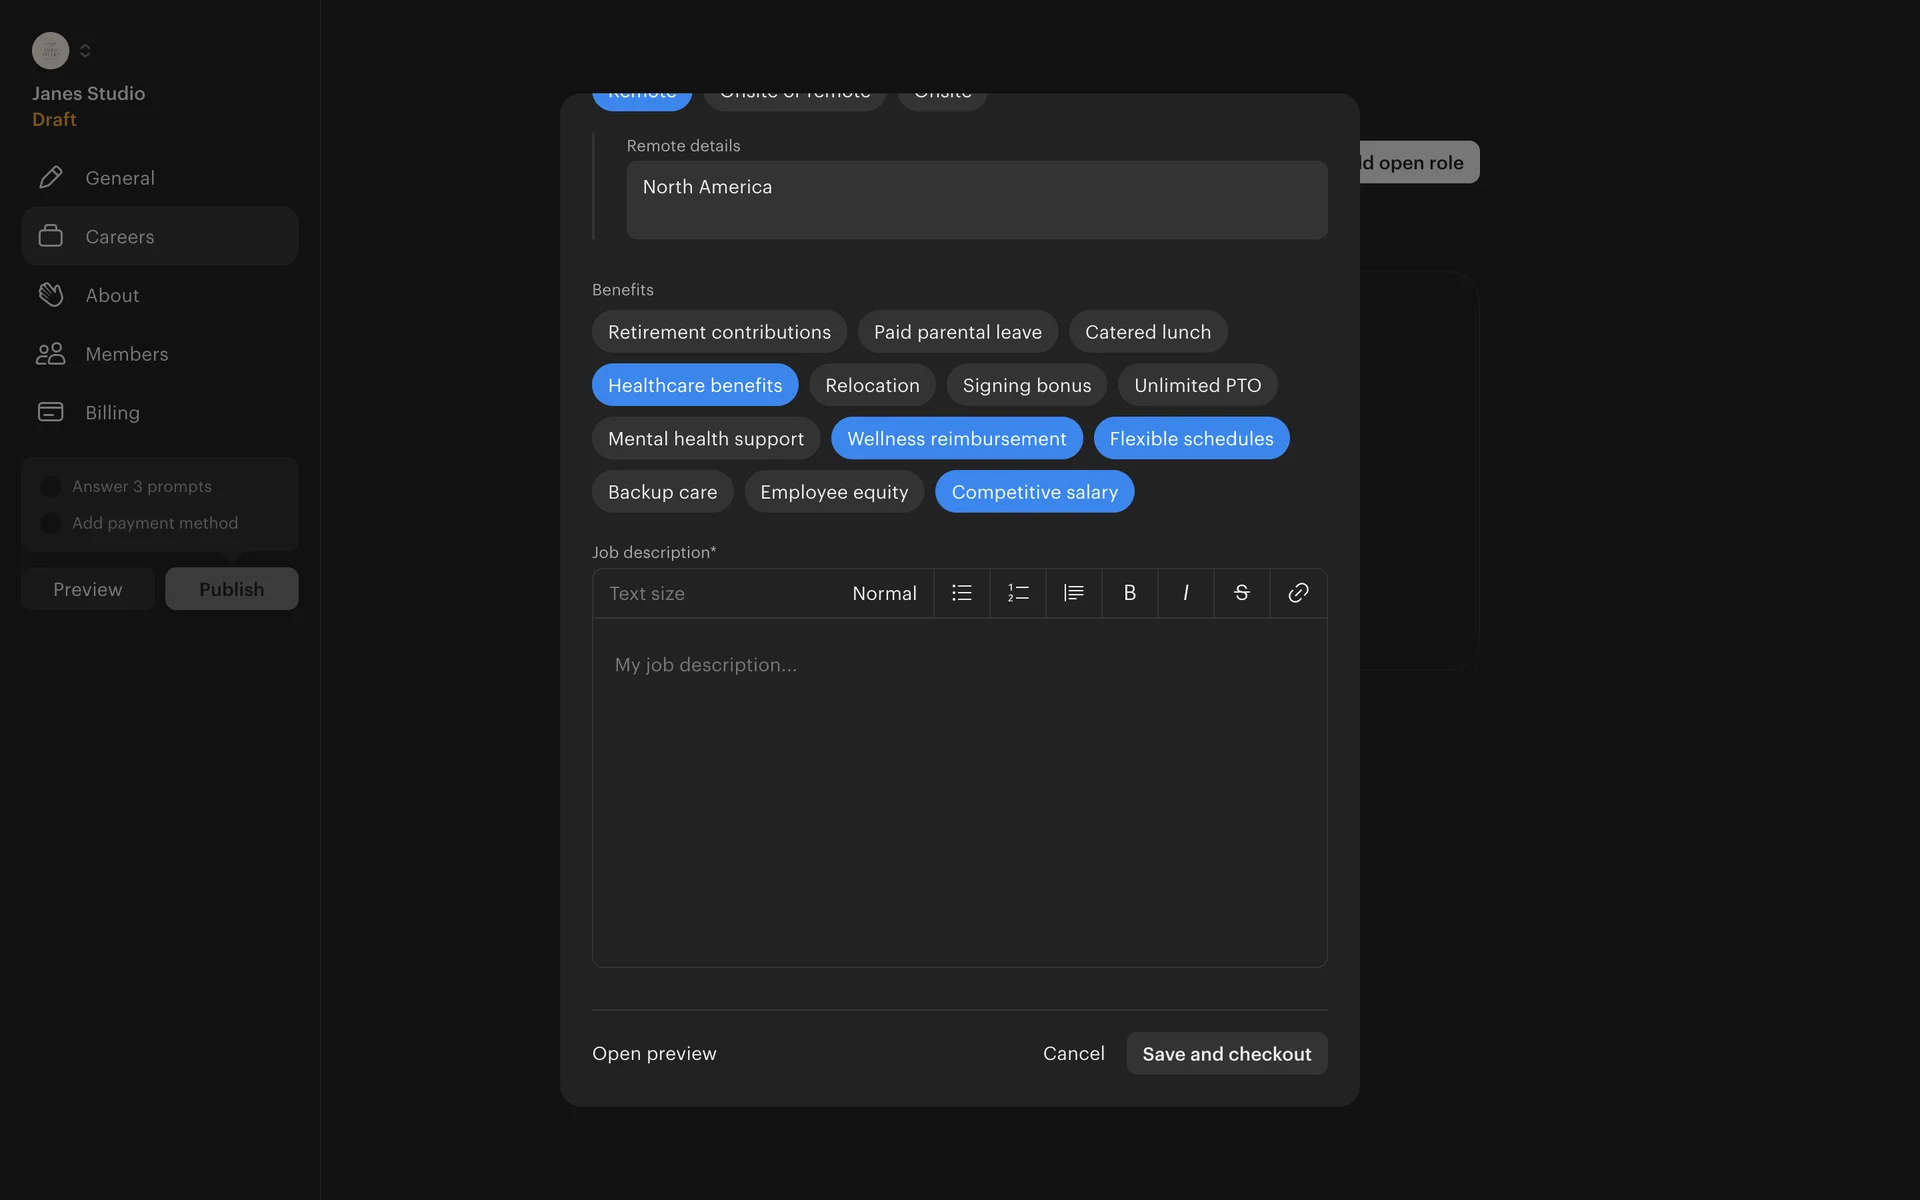This screenshot has width=1920, height=1200.
Task: Focus the job description editor area
Action: click(959, 792)
